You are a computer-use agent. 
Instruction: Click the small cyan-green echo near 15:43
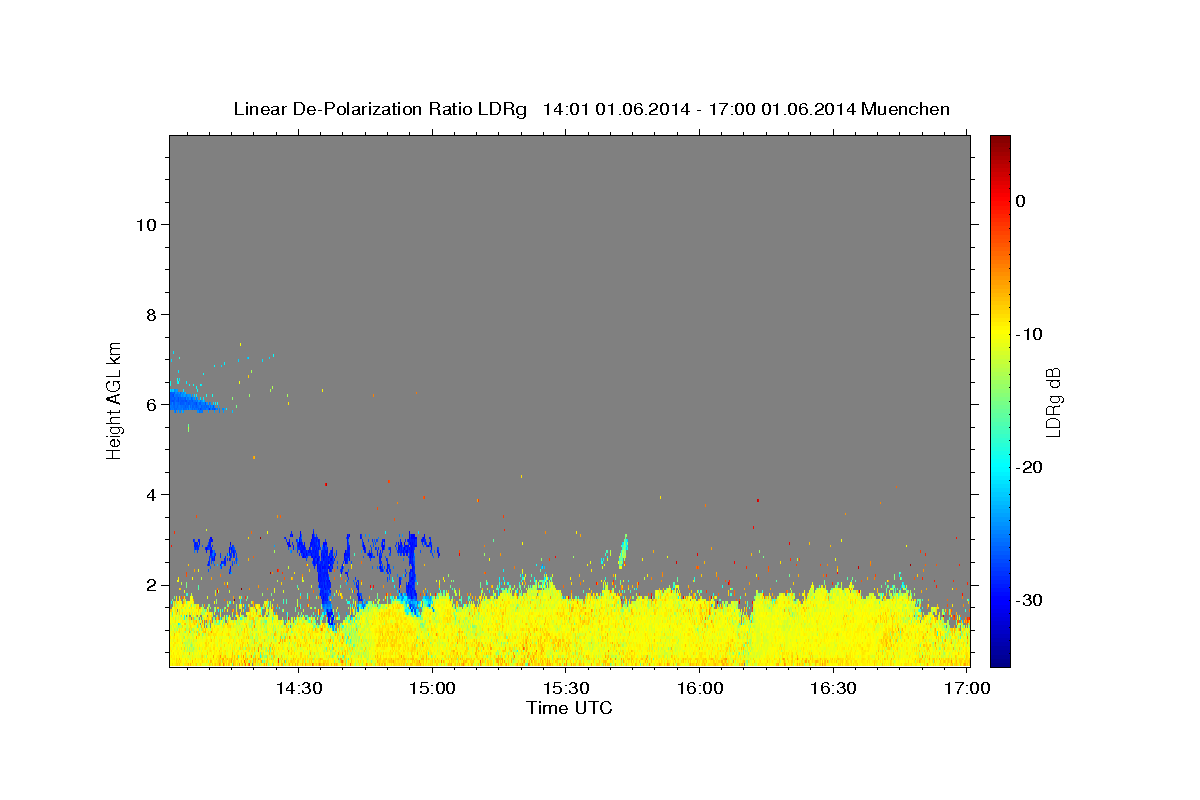(623, 551)
